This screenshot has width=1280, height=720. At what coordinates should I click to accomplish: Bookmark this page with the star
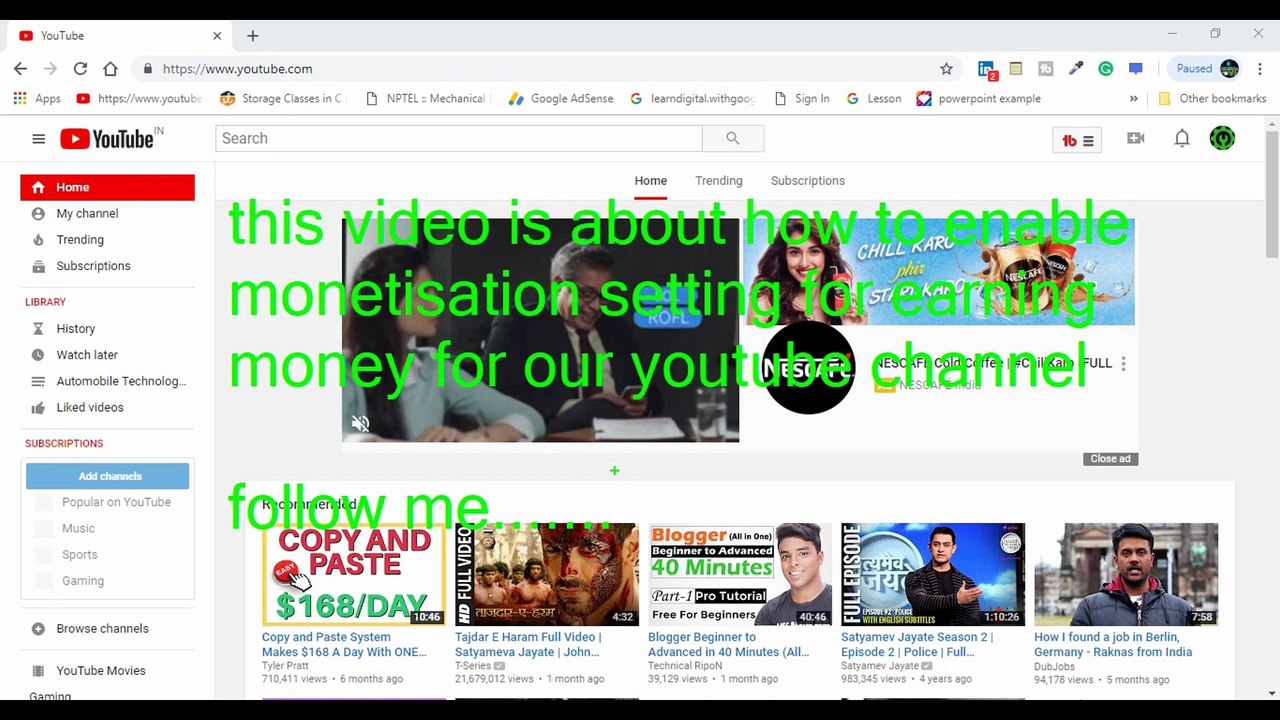click(946, 69)
